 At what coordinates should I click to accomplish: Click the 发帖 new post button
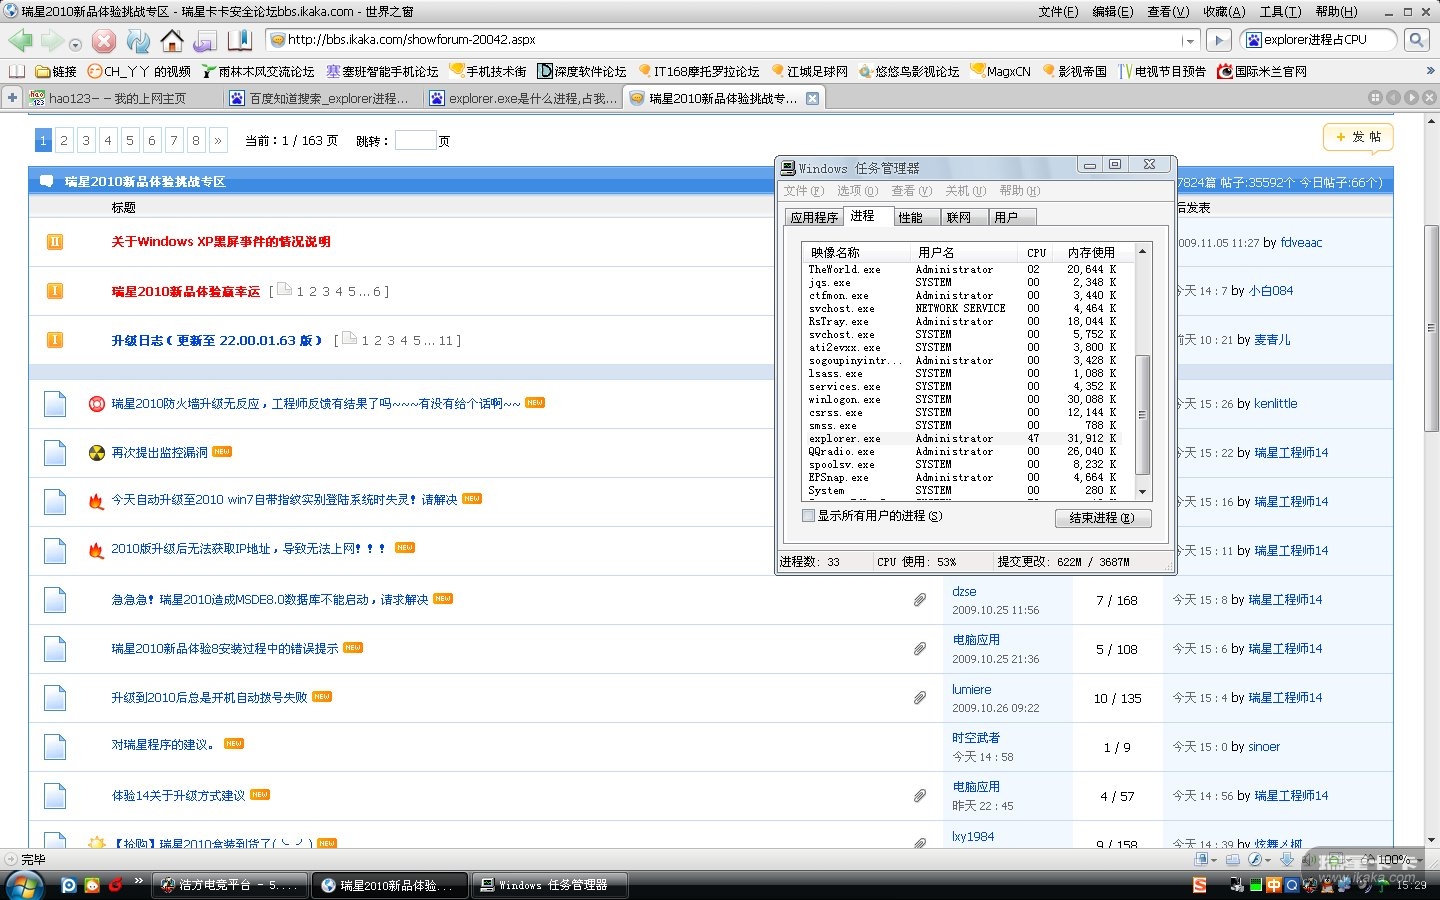[1357, 137]
